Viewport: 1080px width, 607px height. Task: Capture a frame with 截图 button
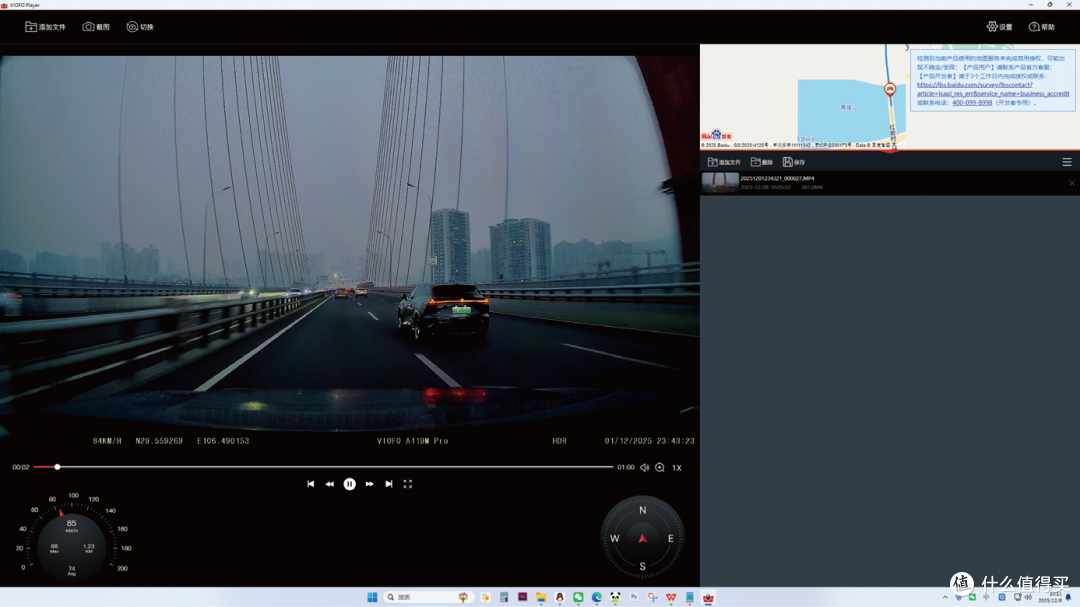click(96, 27)
